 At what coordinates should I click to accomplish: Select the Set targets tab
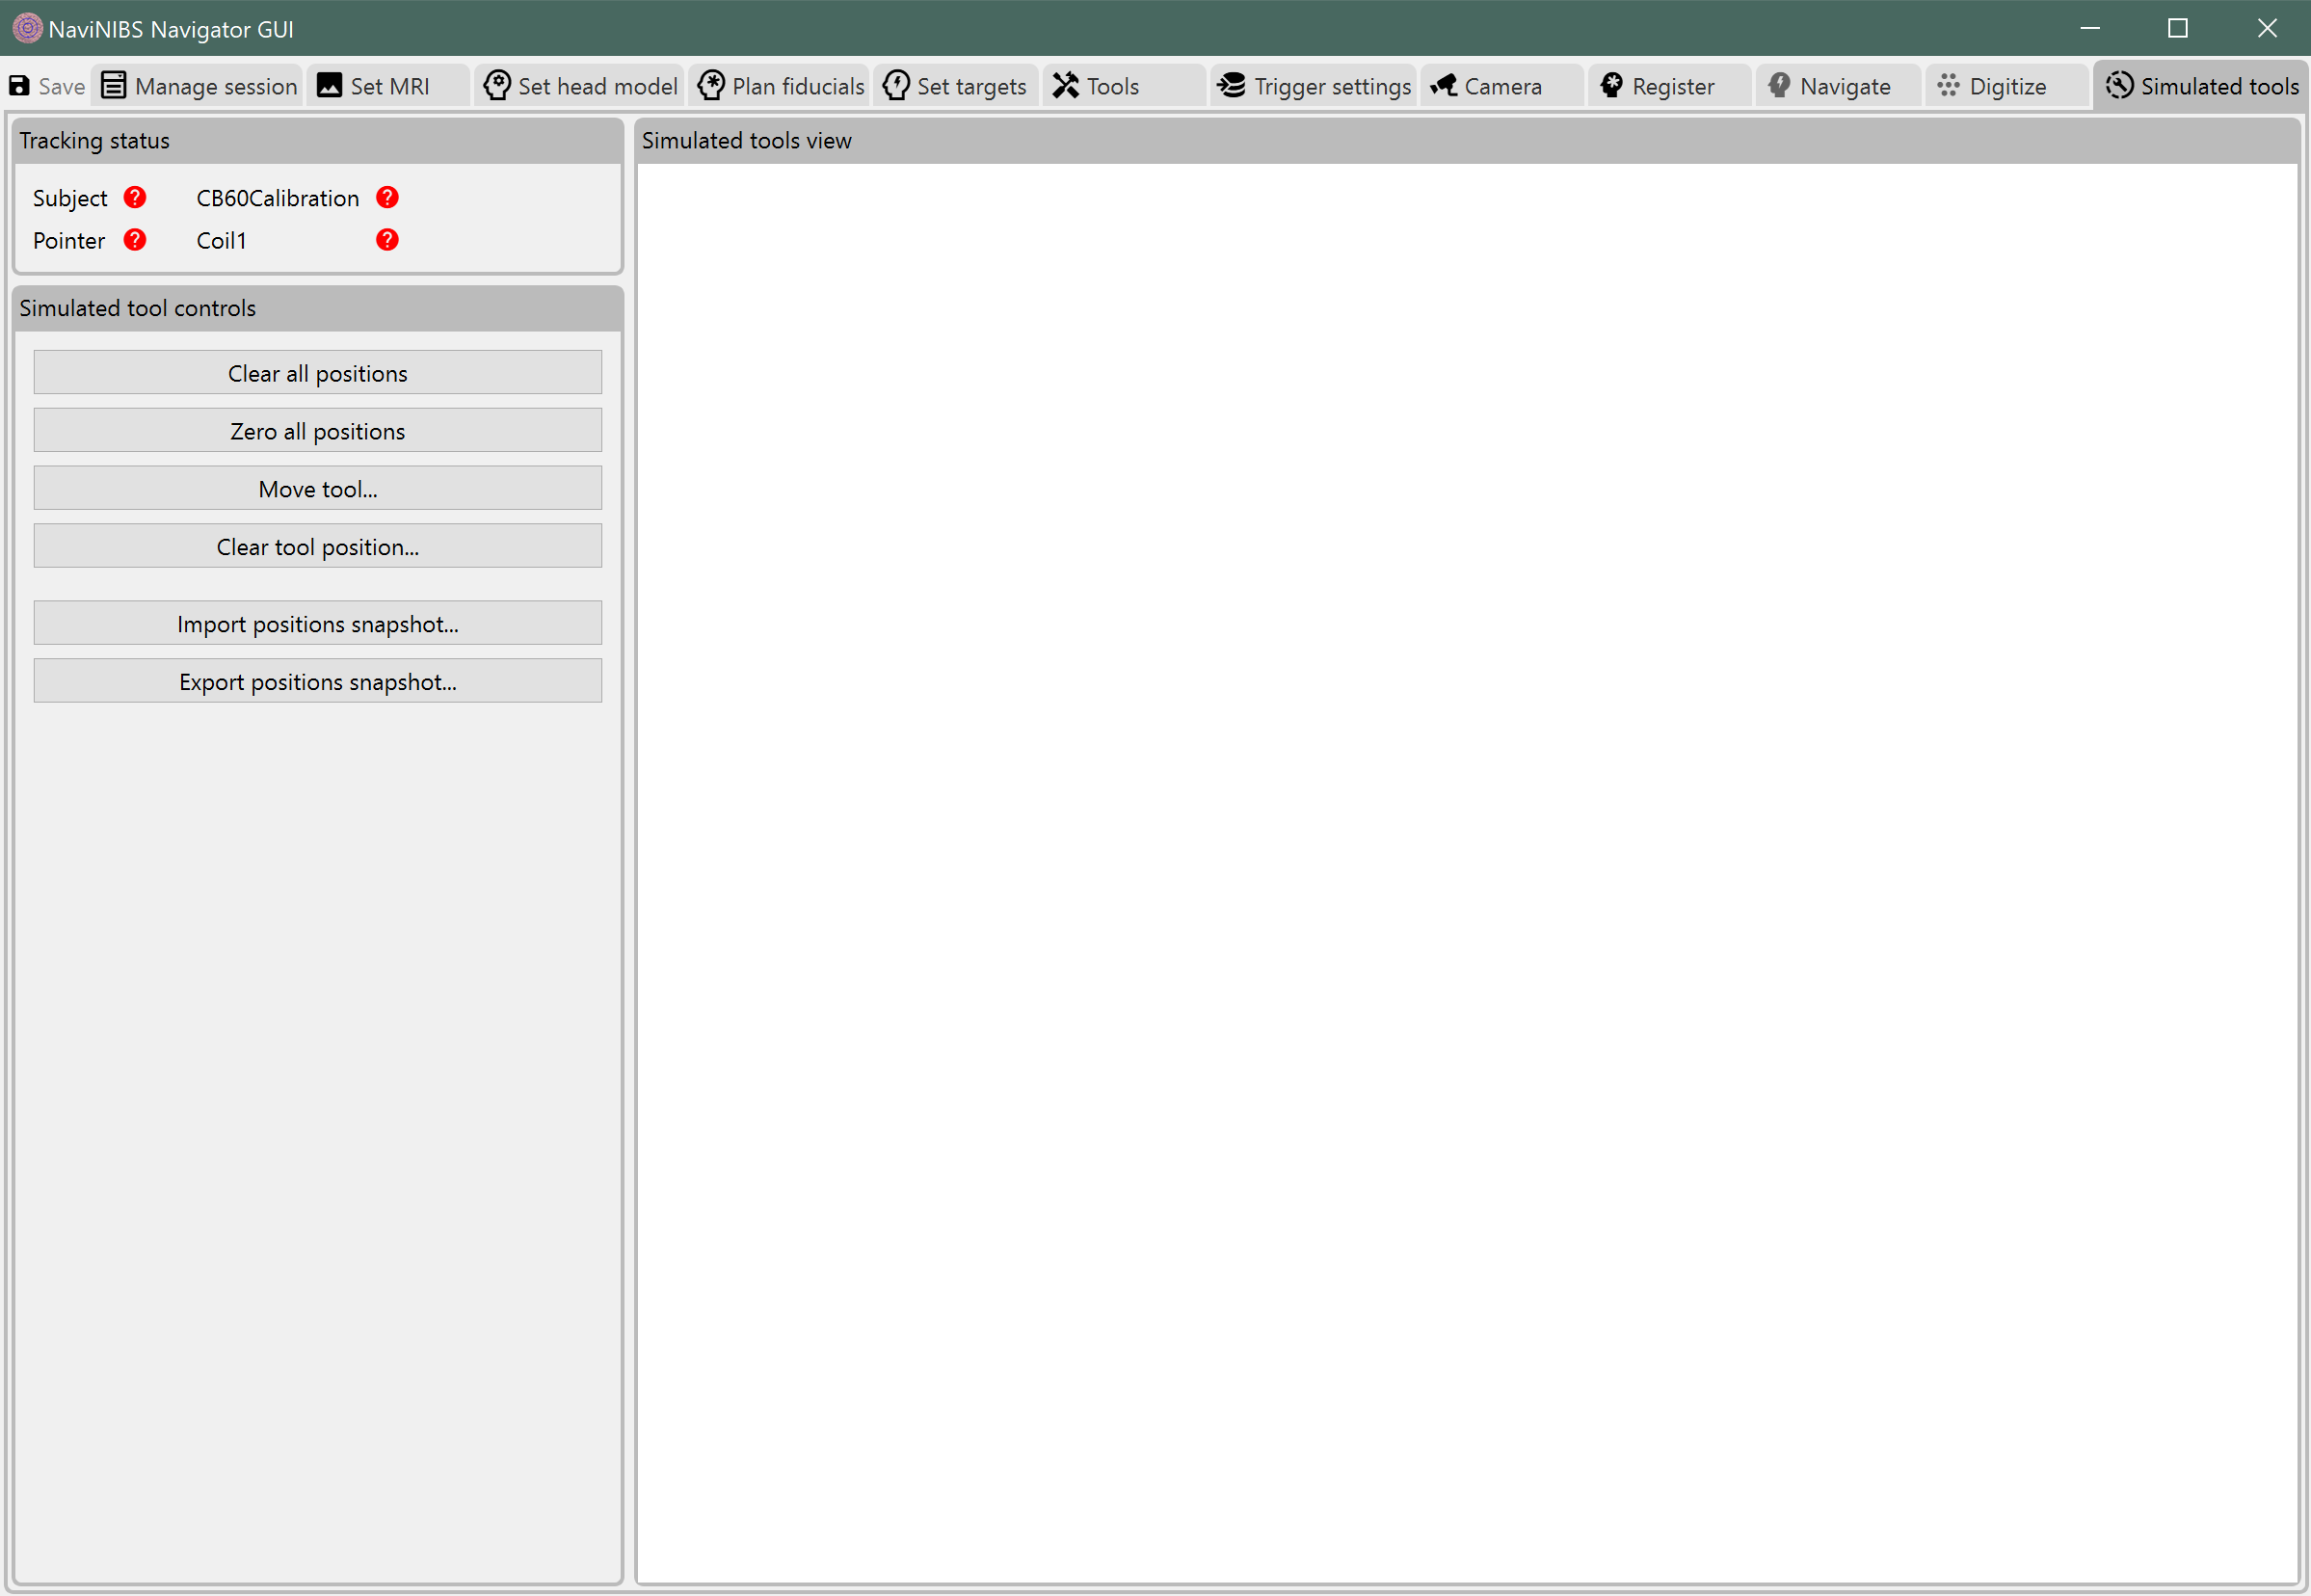(956, 86)
